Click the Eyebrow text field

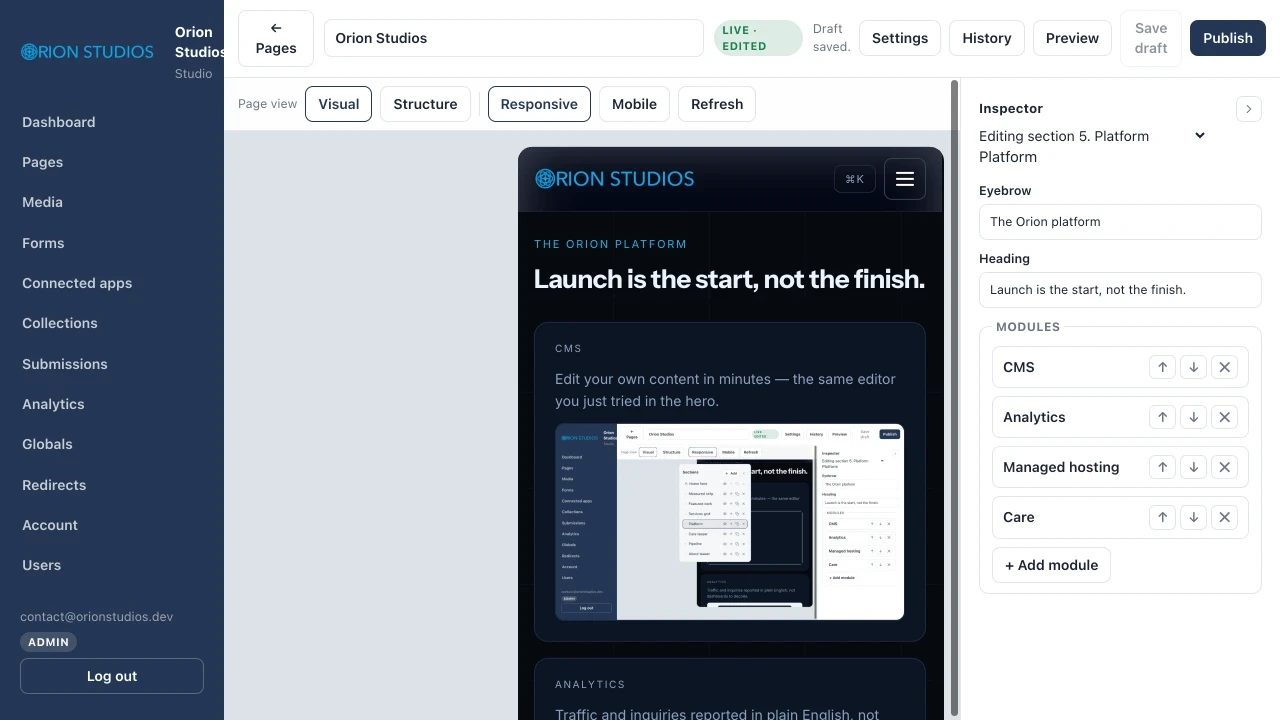click(1120, 222)
